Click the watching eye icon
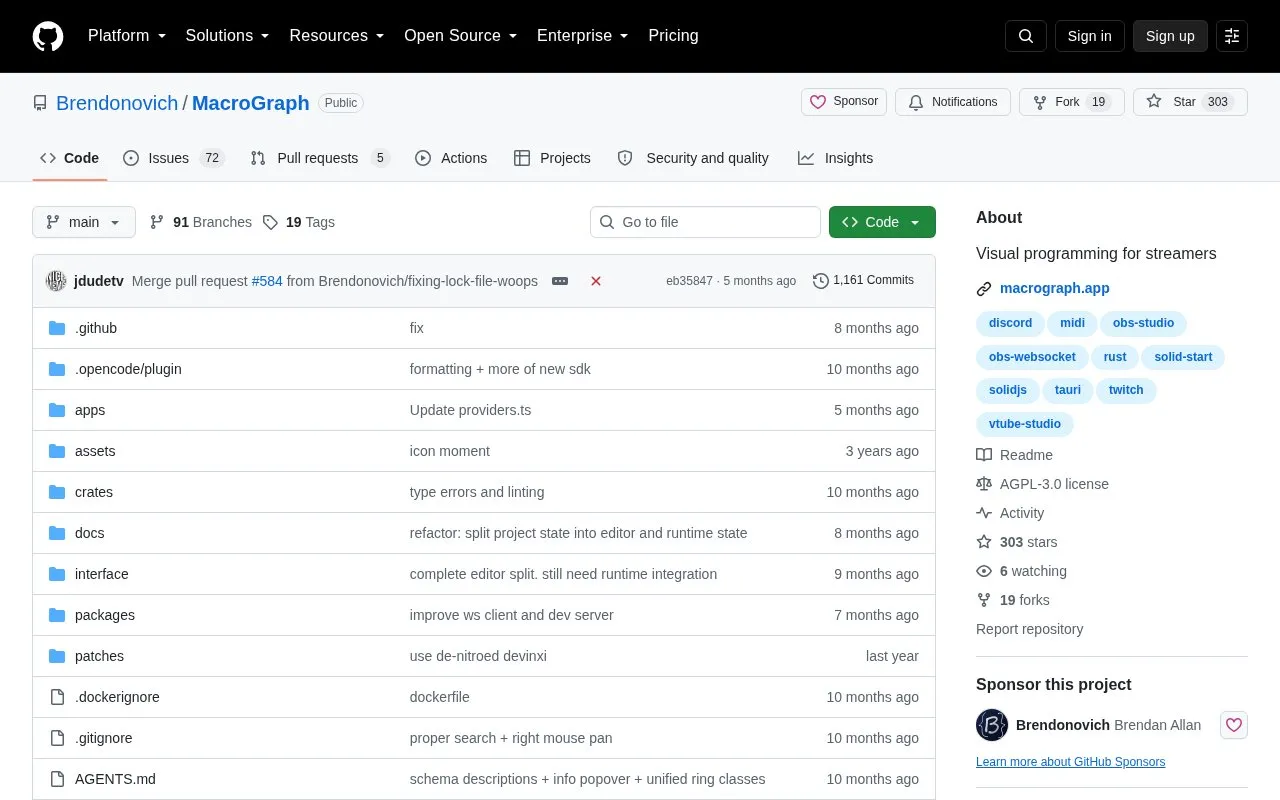Screen dimensions: 1280x800 tap(984, 571)
